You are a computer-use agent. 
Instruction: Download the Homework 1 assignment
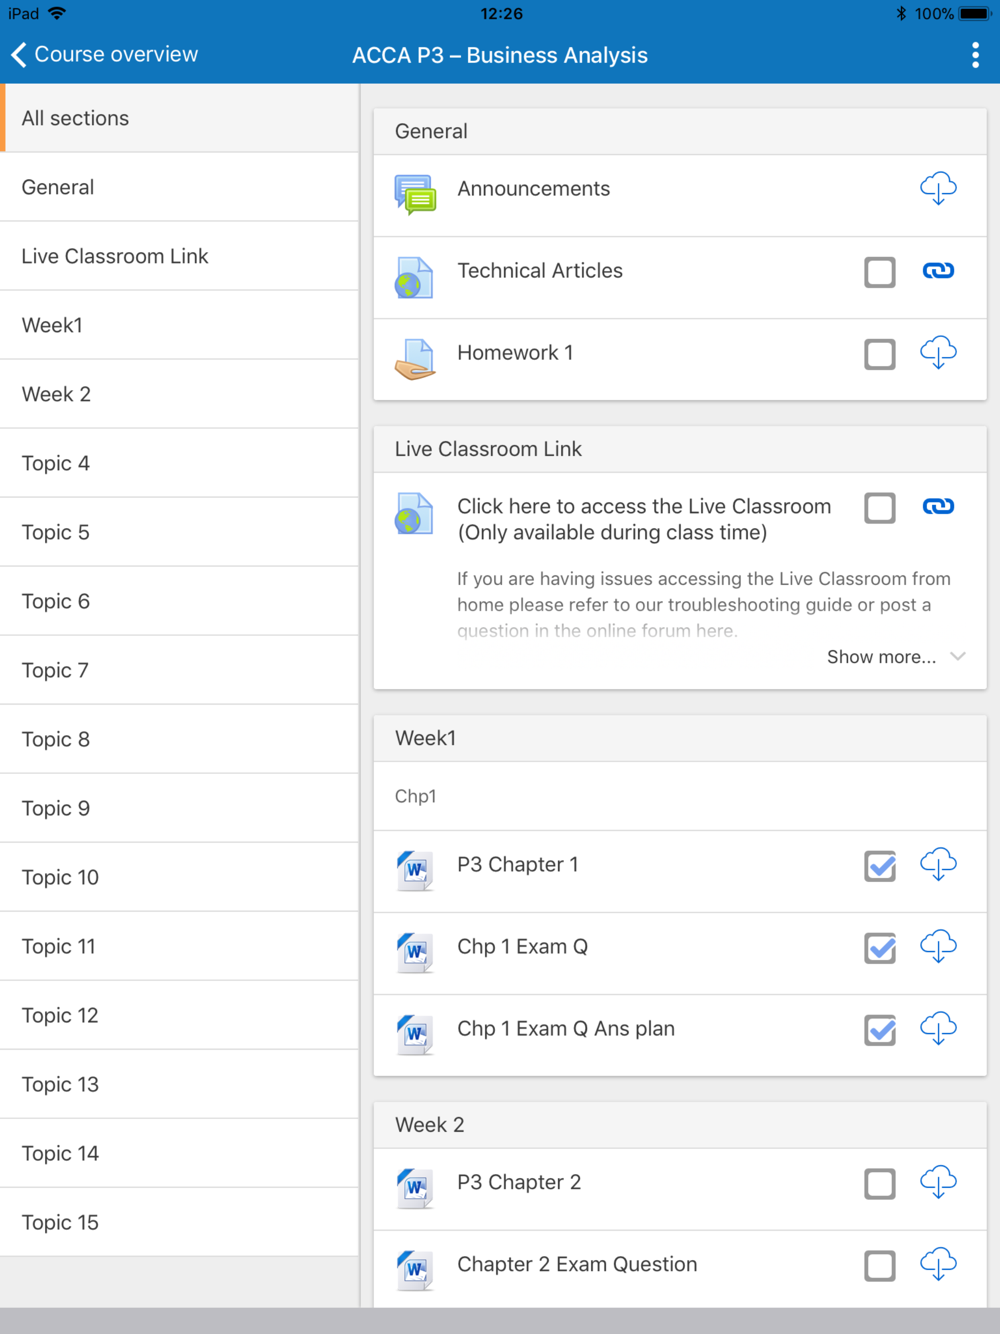(x=938, y=353)
